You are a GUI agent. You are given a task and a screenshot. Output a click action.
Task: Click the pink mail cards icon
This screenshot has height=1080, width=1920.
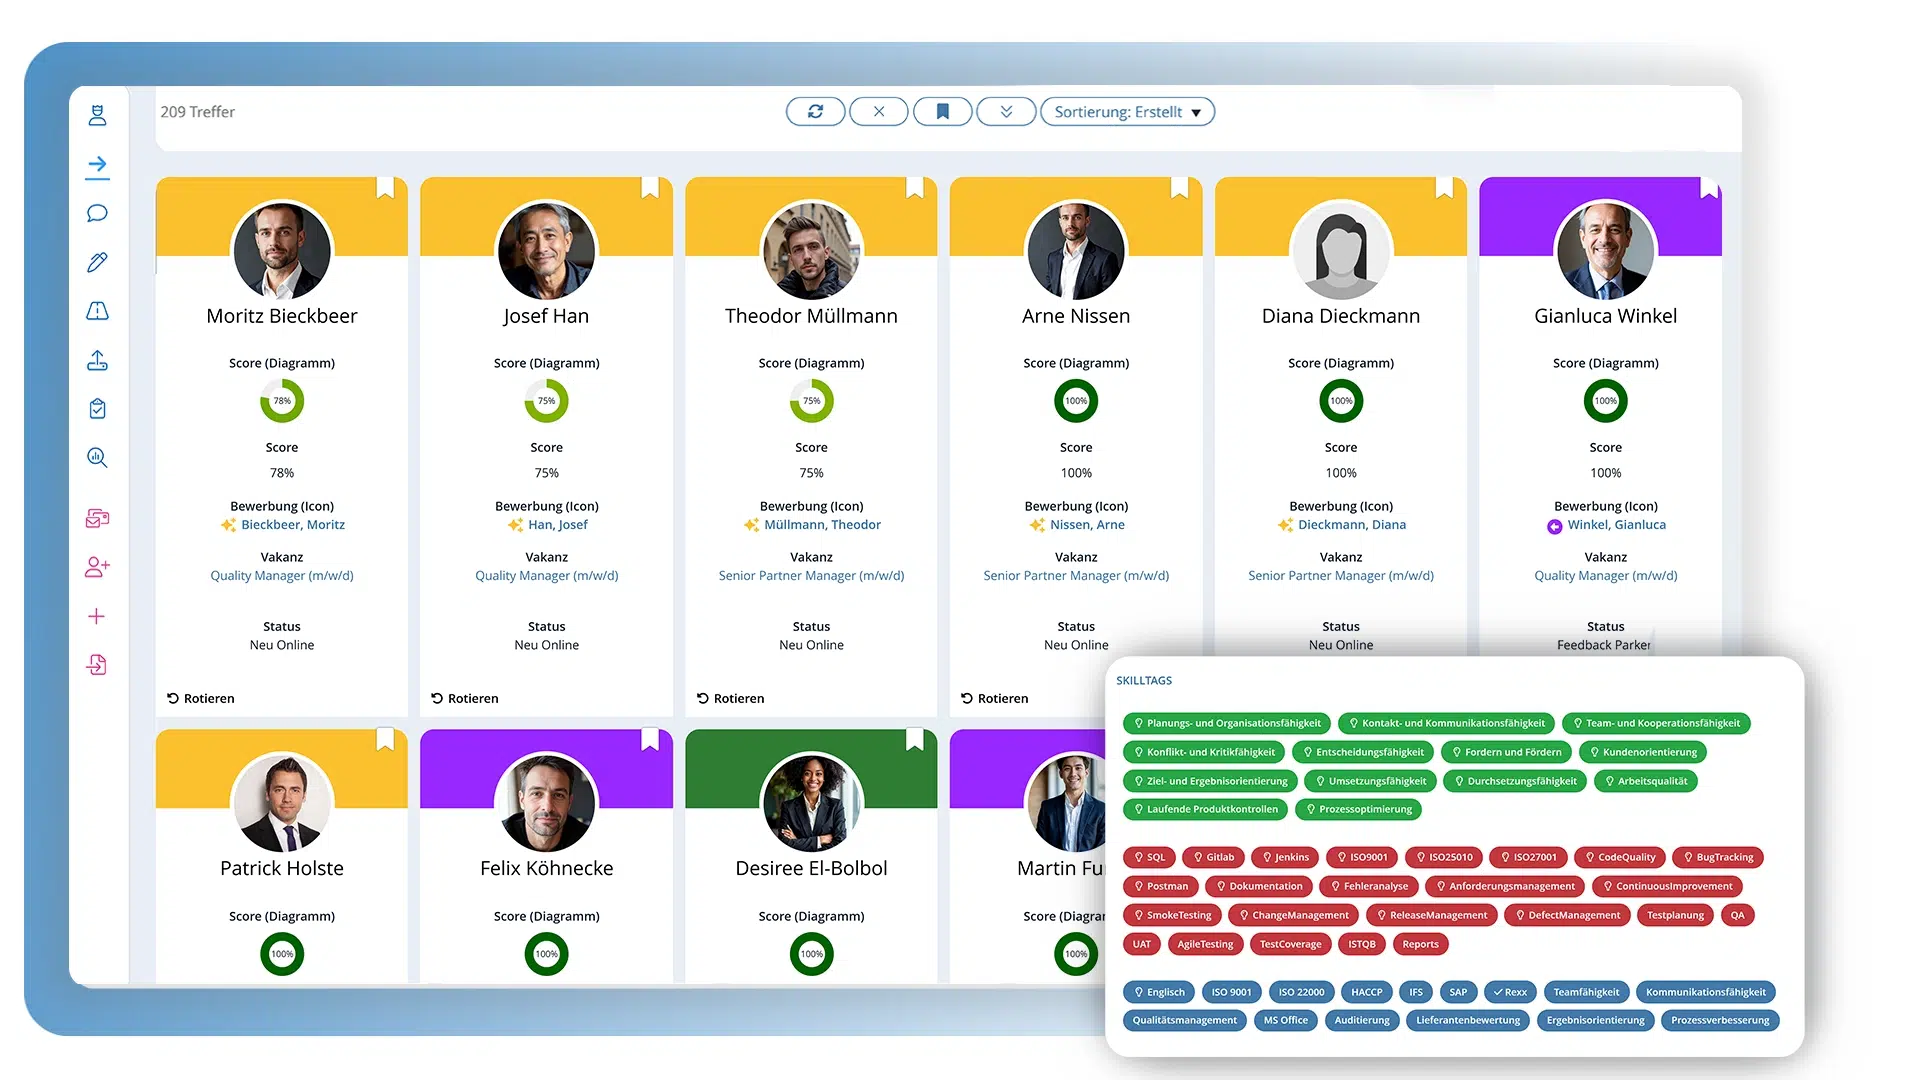tap(97, 518)
